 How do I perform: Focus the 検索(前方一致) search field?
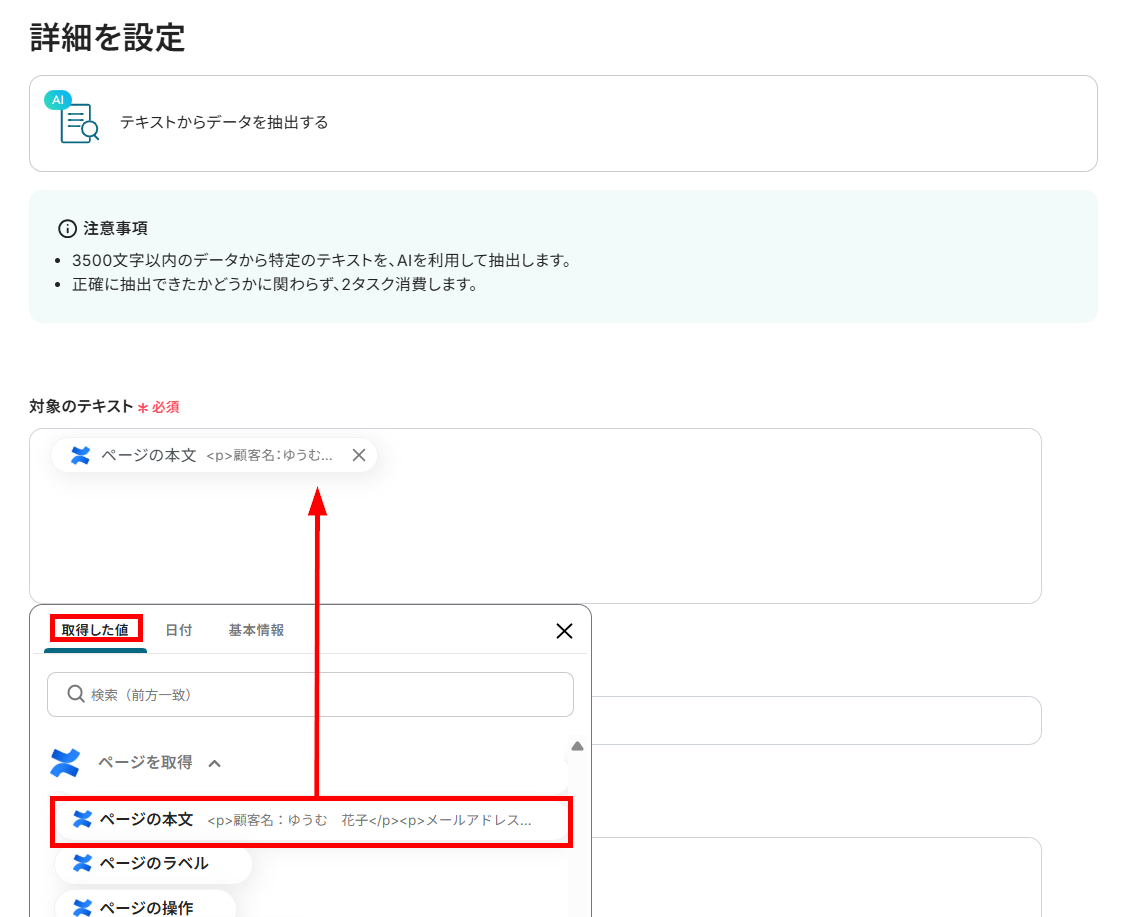(310, 694)
